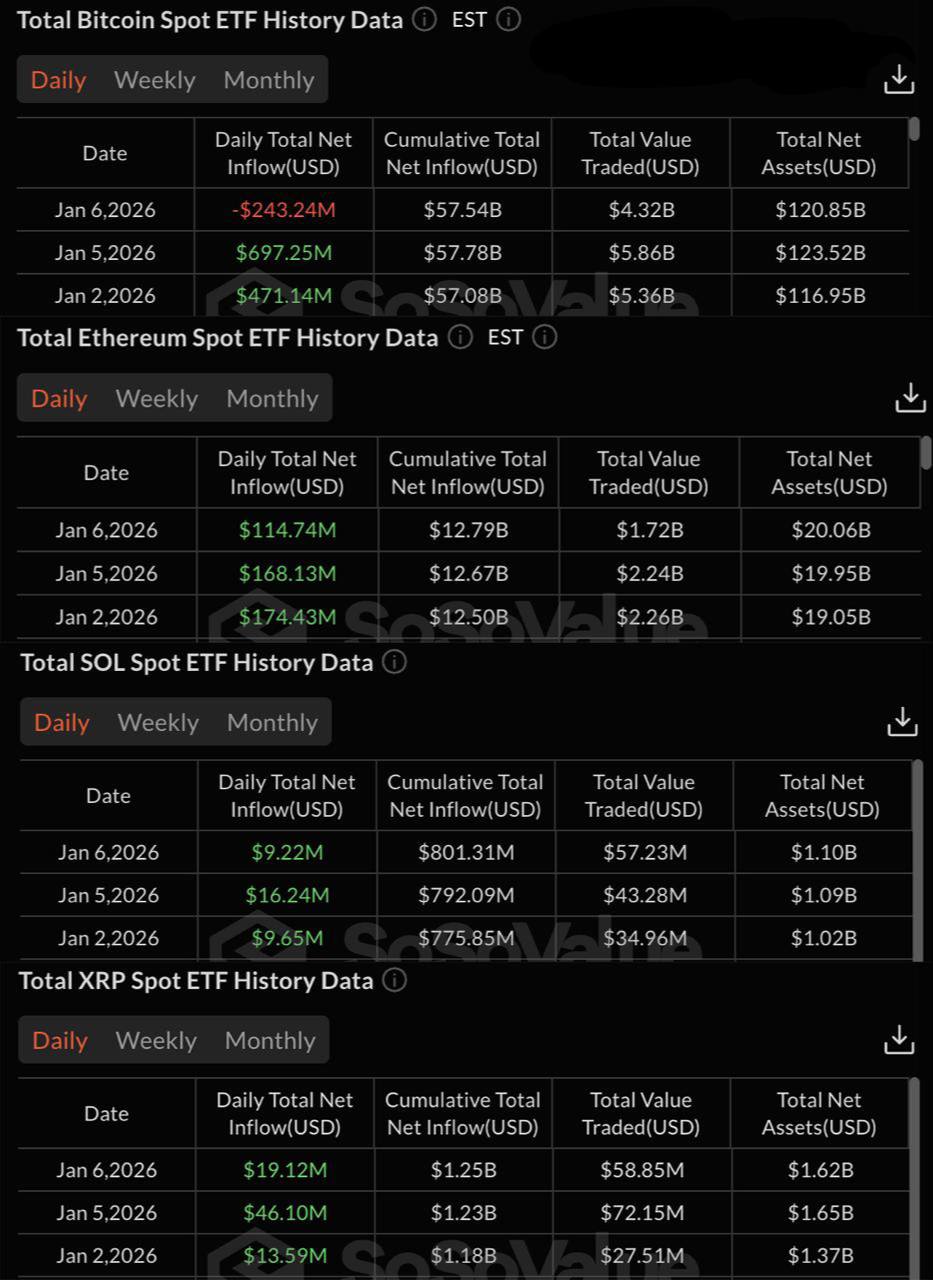This screenshot has width=933, height=1280.
Task: Download Ethereum Spot ETF history data
Action: (910, 397)
